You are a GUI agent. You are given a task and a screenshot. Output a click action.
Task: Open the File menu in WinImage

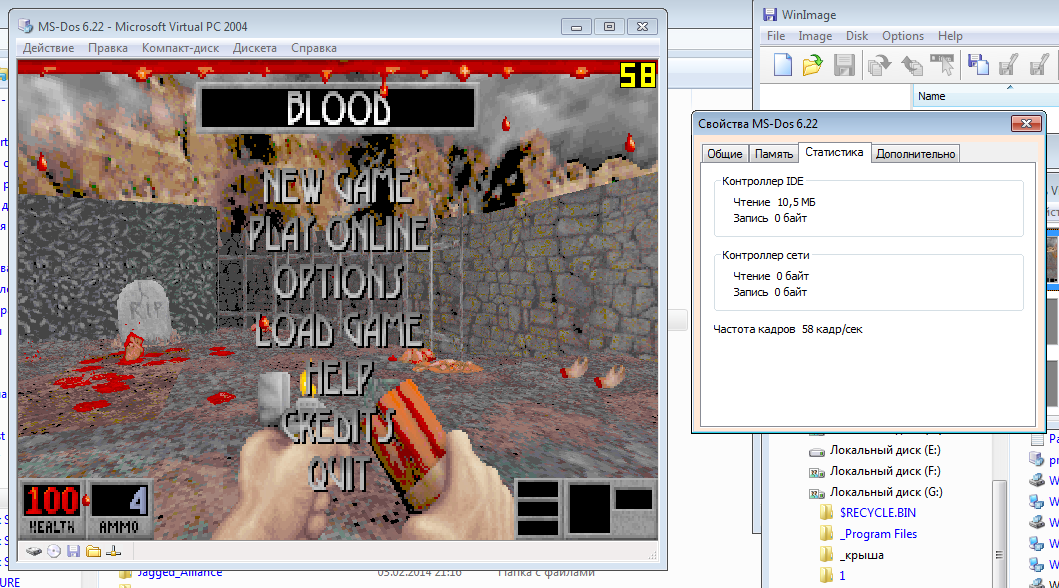pos(776,36)
